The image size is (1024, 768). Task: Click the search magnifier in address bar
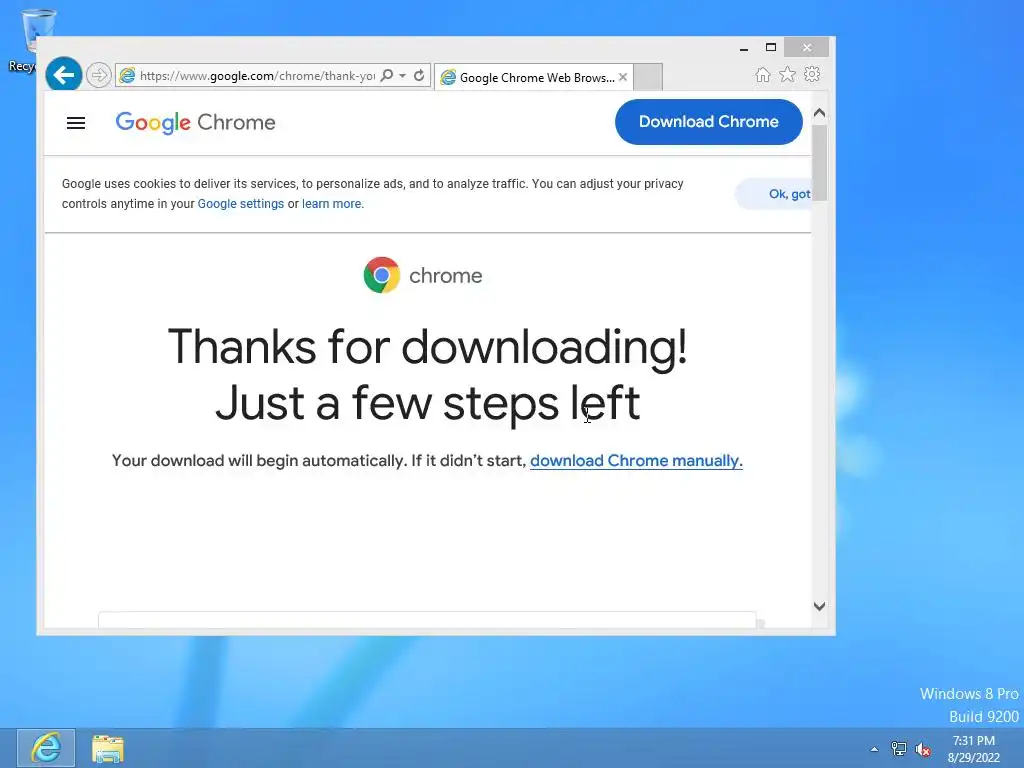[x=387, y=75]
